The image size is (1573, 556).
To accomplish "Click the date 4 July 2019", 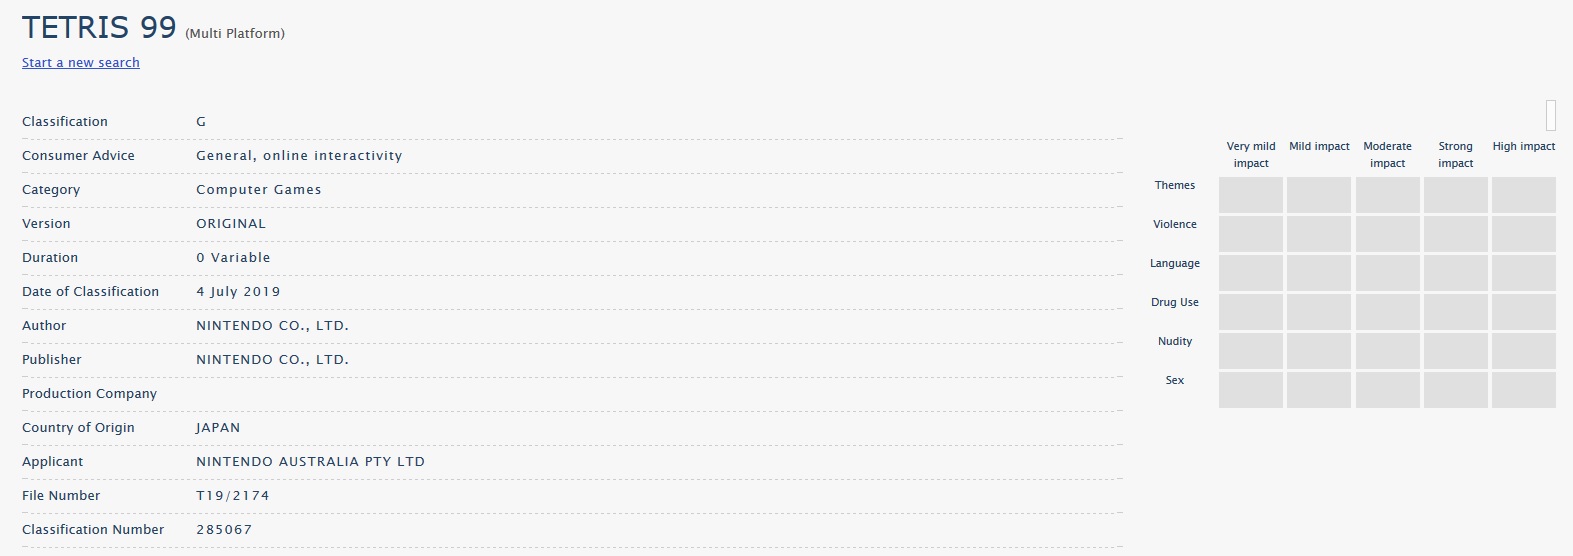I will (238, 292).
